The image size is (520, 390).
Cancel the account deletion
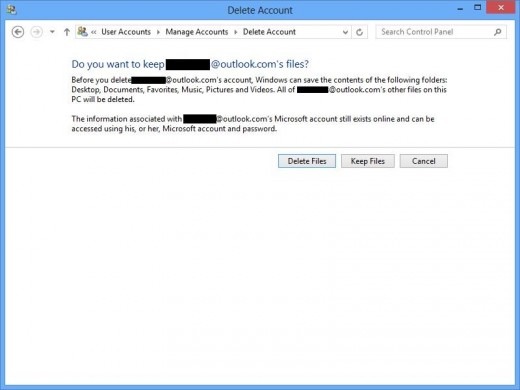pos(424,161)
